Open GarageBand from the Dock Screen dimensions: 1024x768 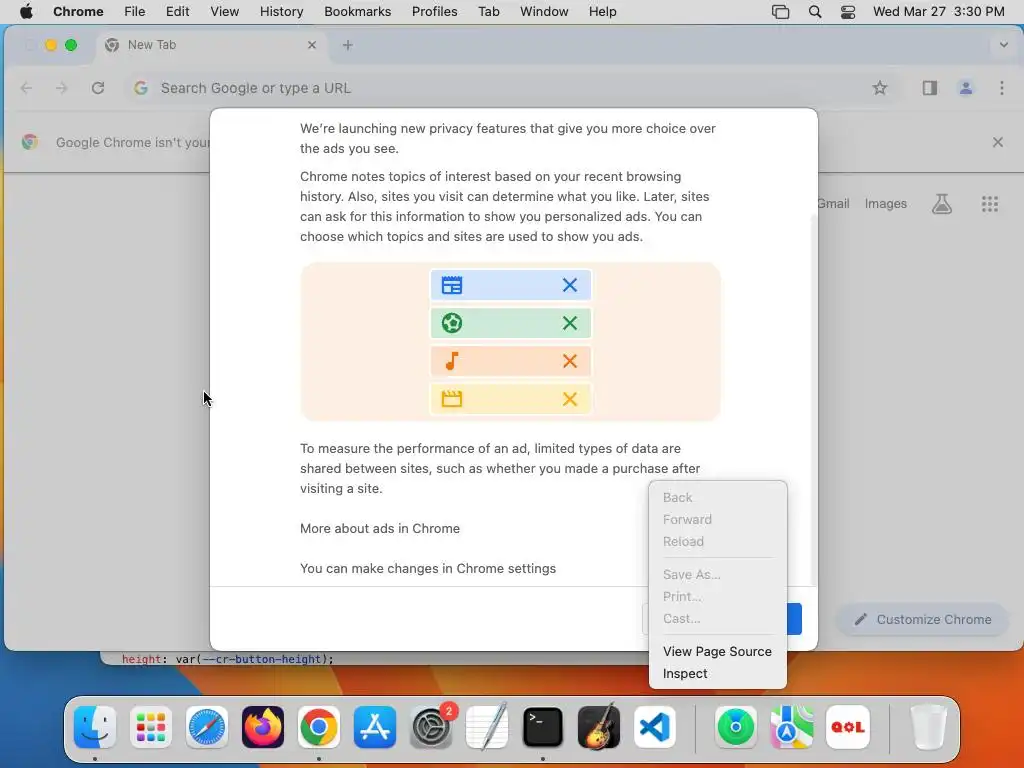click(599, 727)
